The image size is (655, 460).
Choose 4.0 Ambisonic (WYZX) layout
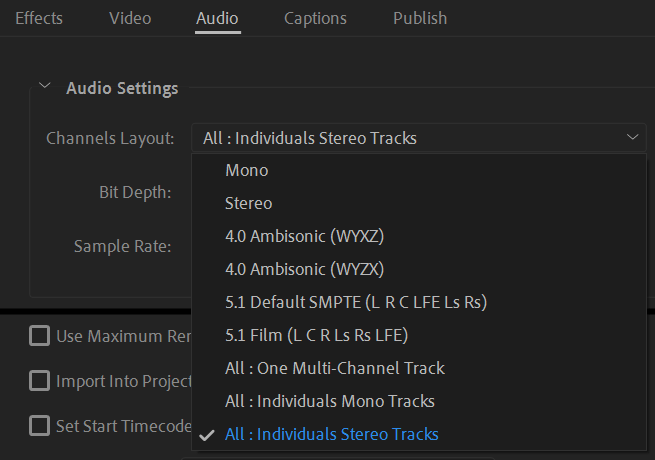[305, 269]
